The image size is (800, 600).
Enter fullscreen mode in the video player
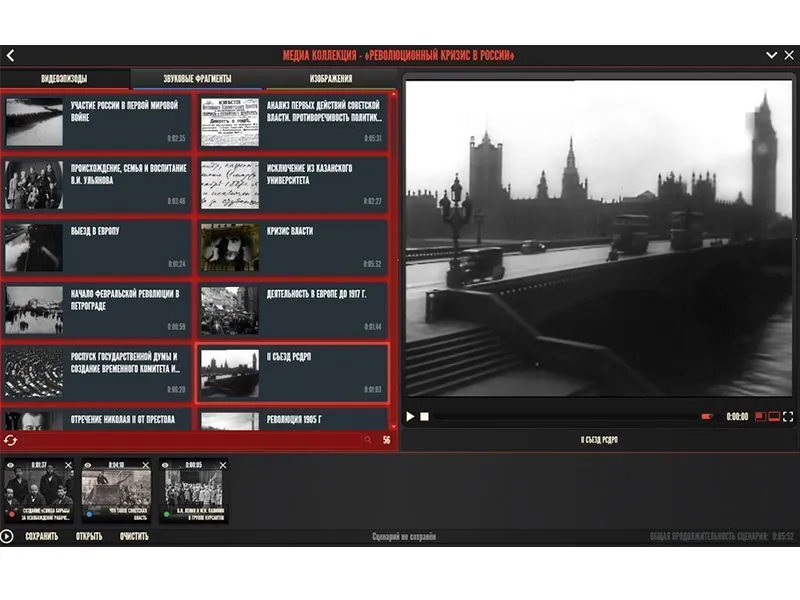pos(788,416)
